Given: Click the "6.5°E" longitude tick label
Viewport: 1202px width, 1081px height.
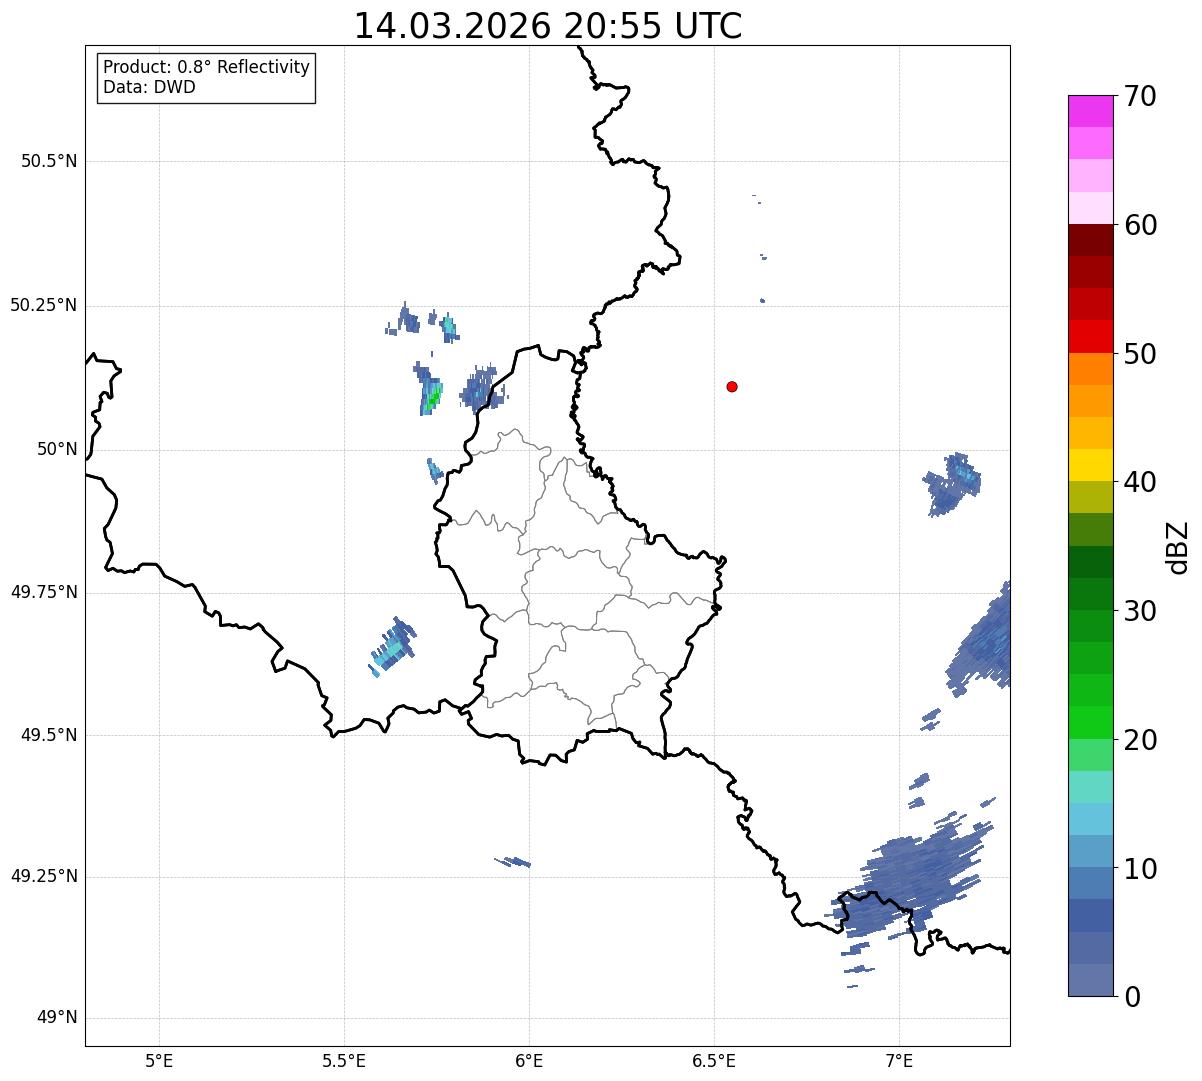Looking at the screenshot, I should [x=714, y=1060].
